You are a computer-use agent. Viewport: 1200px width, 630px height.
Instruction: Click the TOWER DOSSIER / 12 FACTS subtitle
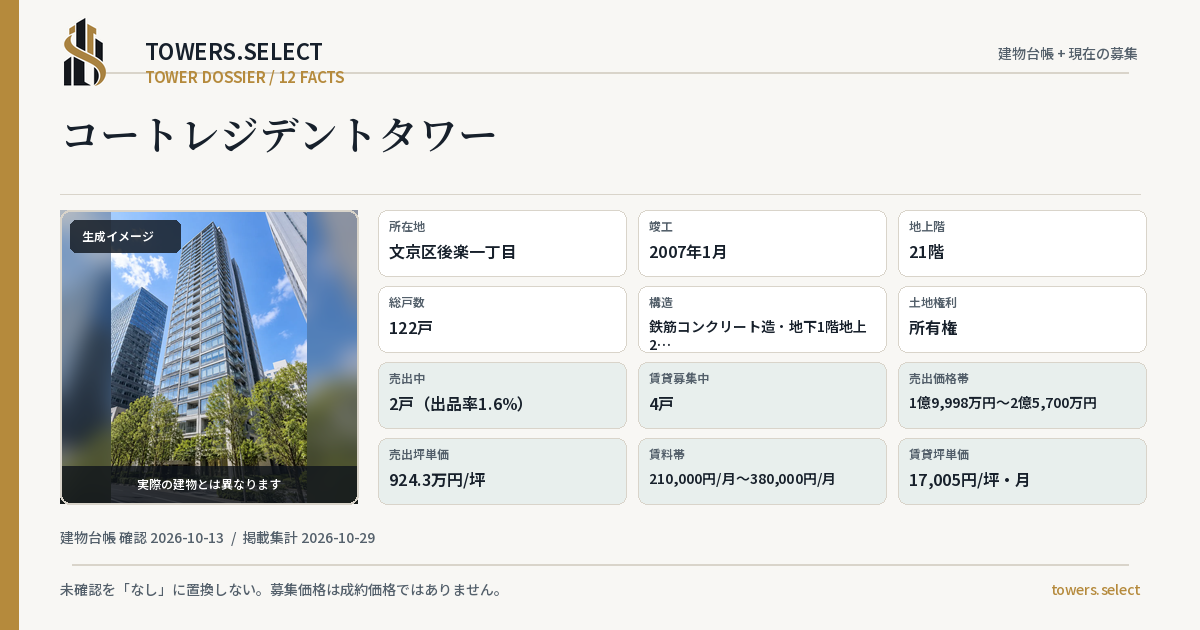click(x=245, y=77)
